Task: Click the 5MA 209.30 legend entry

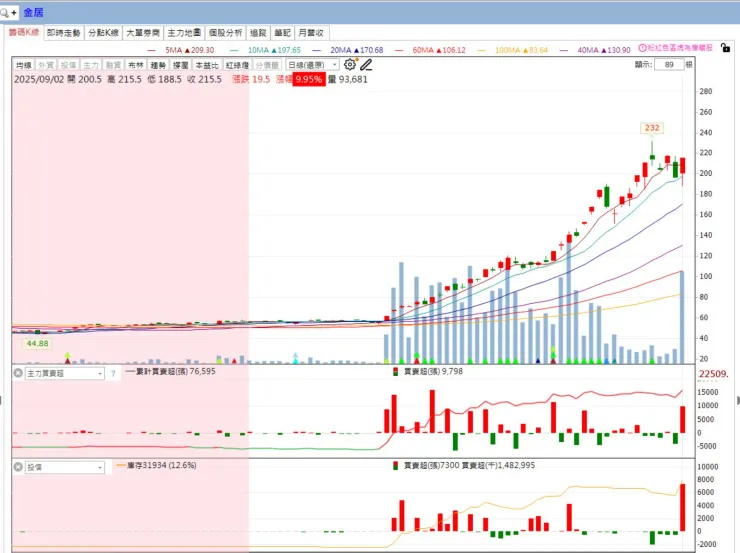Action: (181, 50)
